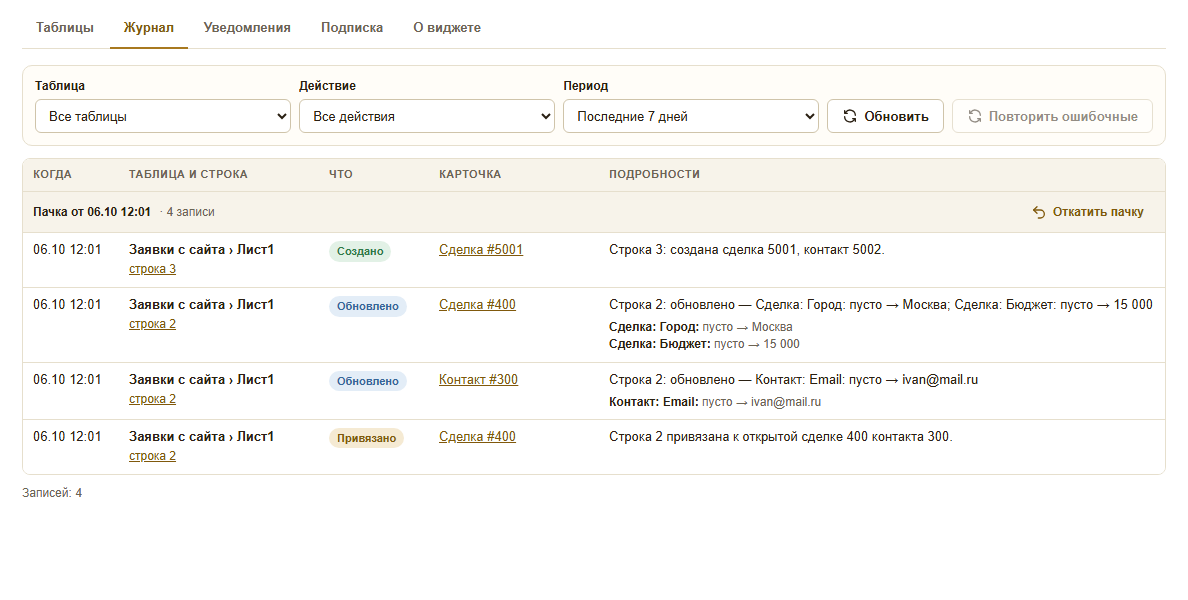Open the О виджете tab
Viewport: 1188px width, 600px height.
click(447, 28)
